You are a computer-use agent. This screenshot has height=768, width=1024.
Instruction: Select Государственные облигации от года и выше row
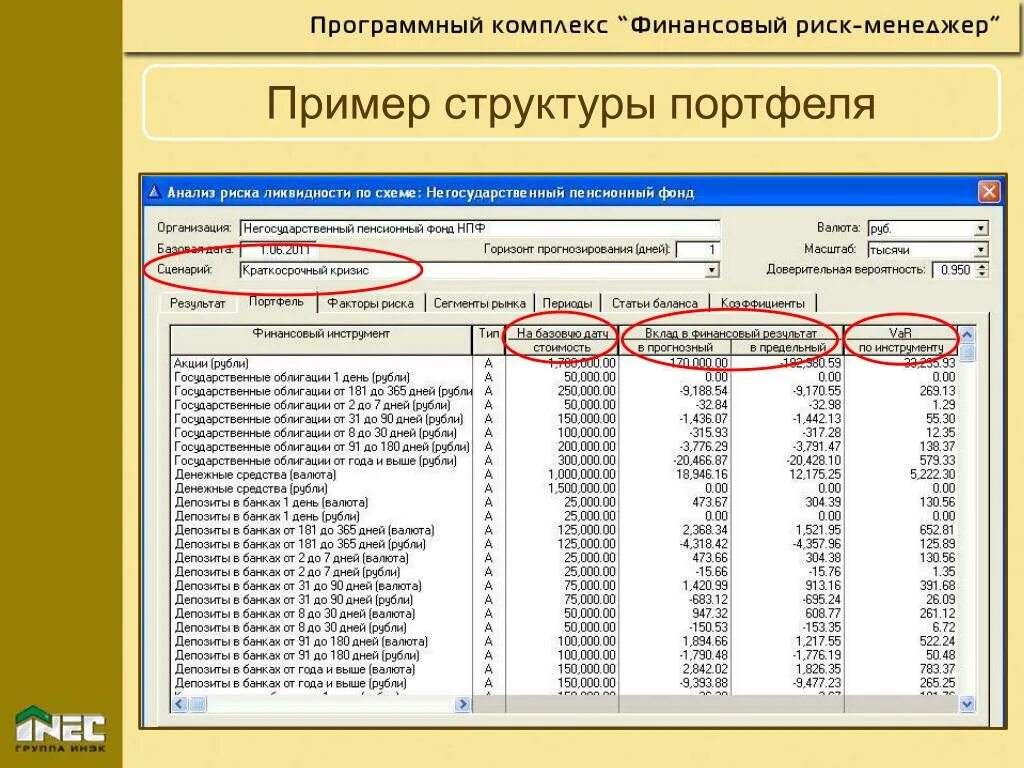click(x=565, y=460)
